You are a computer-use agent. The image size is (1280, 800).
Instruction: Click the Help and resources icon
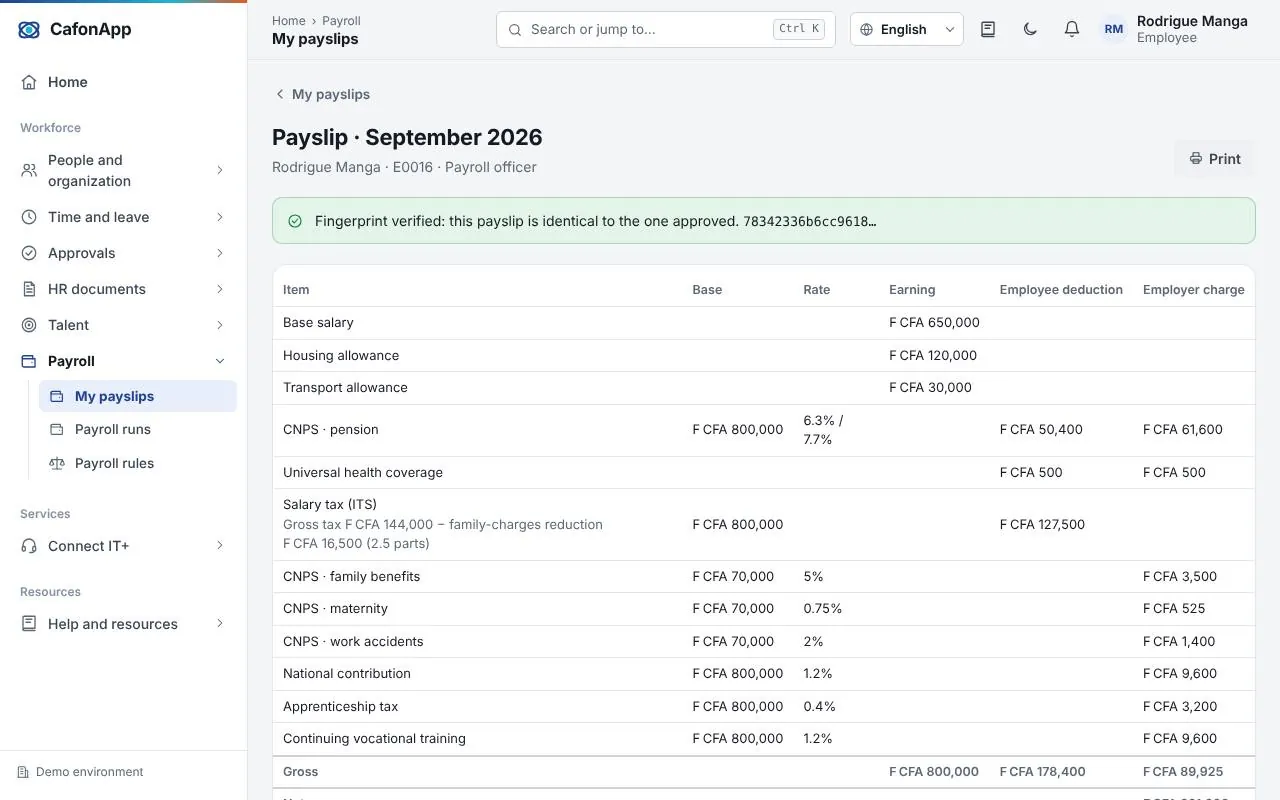(29, 624)
